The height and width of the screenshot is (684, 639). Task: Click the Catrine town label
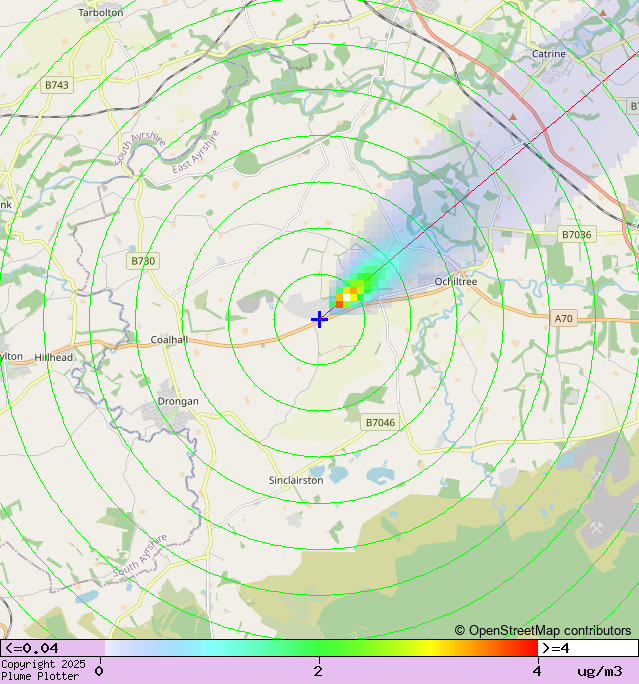pos(549,54)
